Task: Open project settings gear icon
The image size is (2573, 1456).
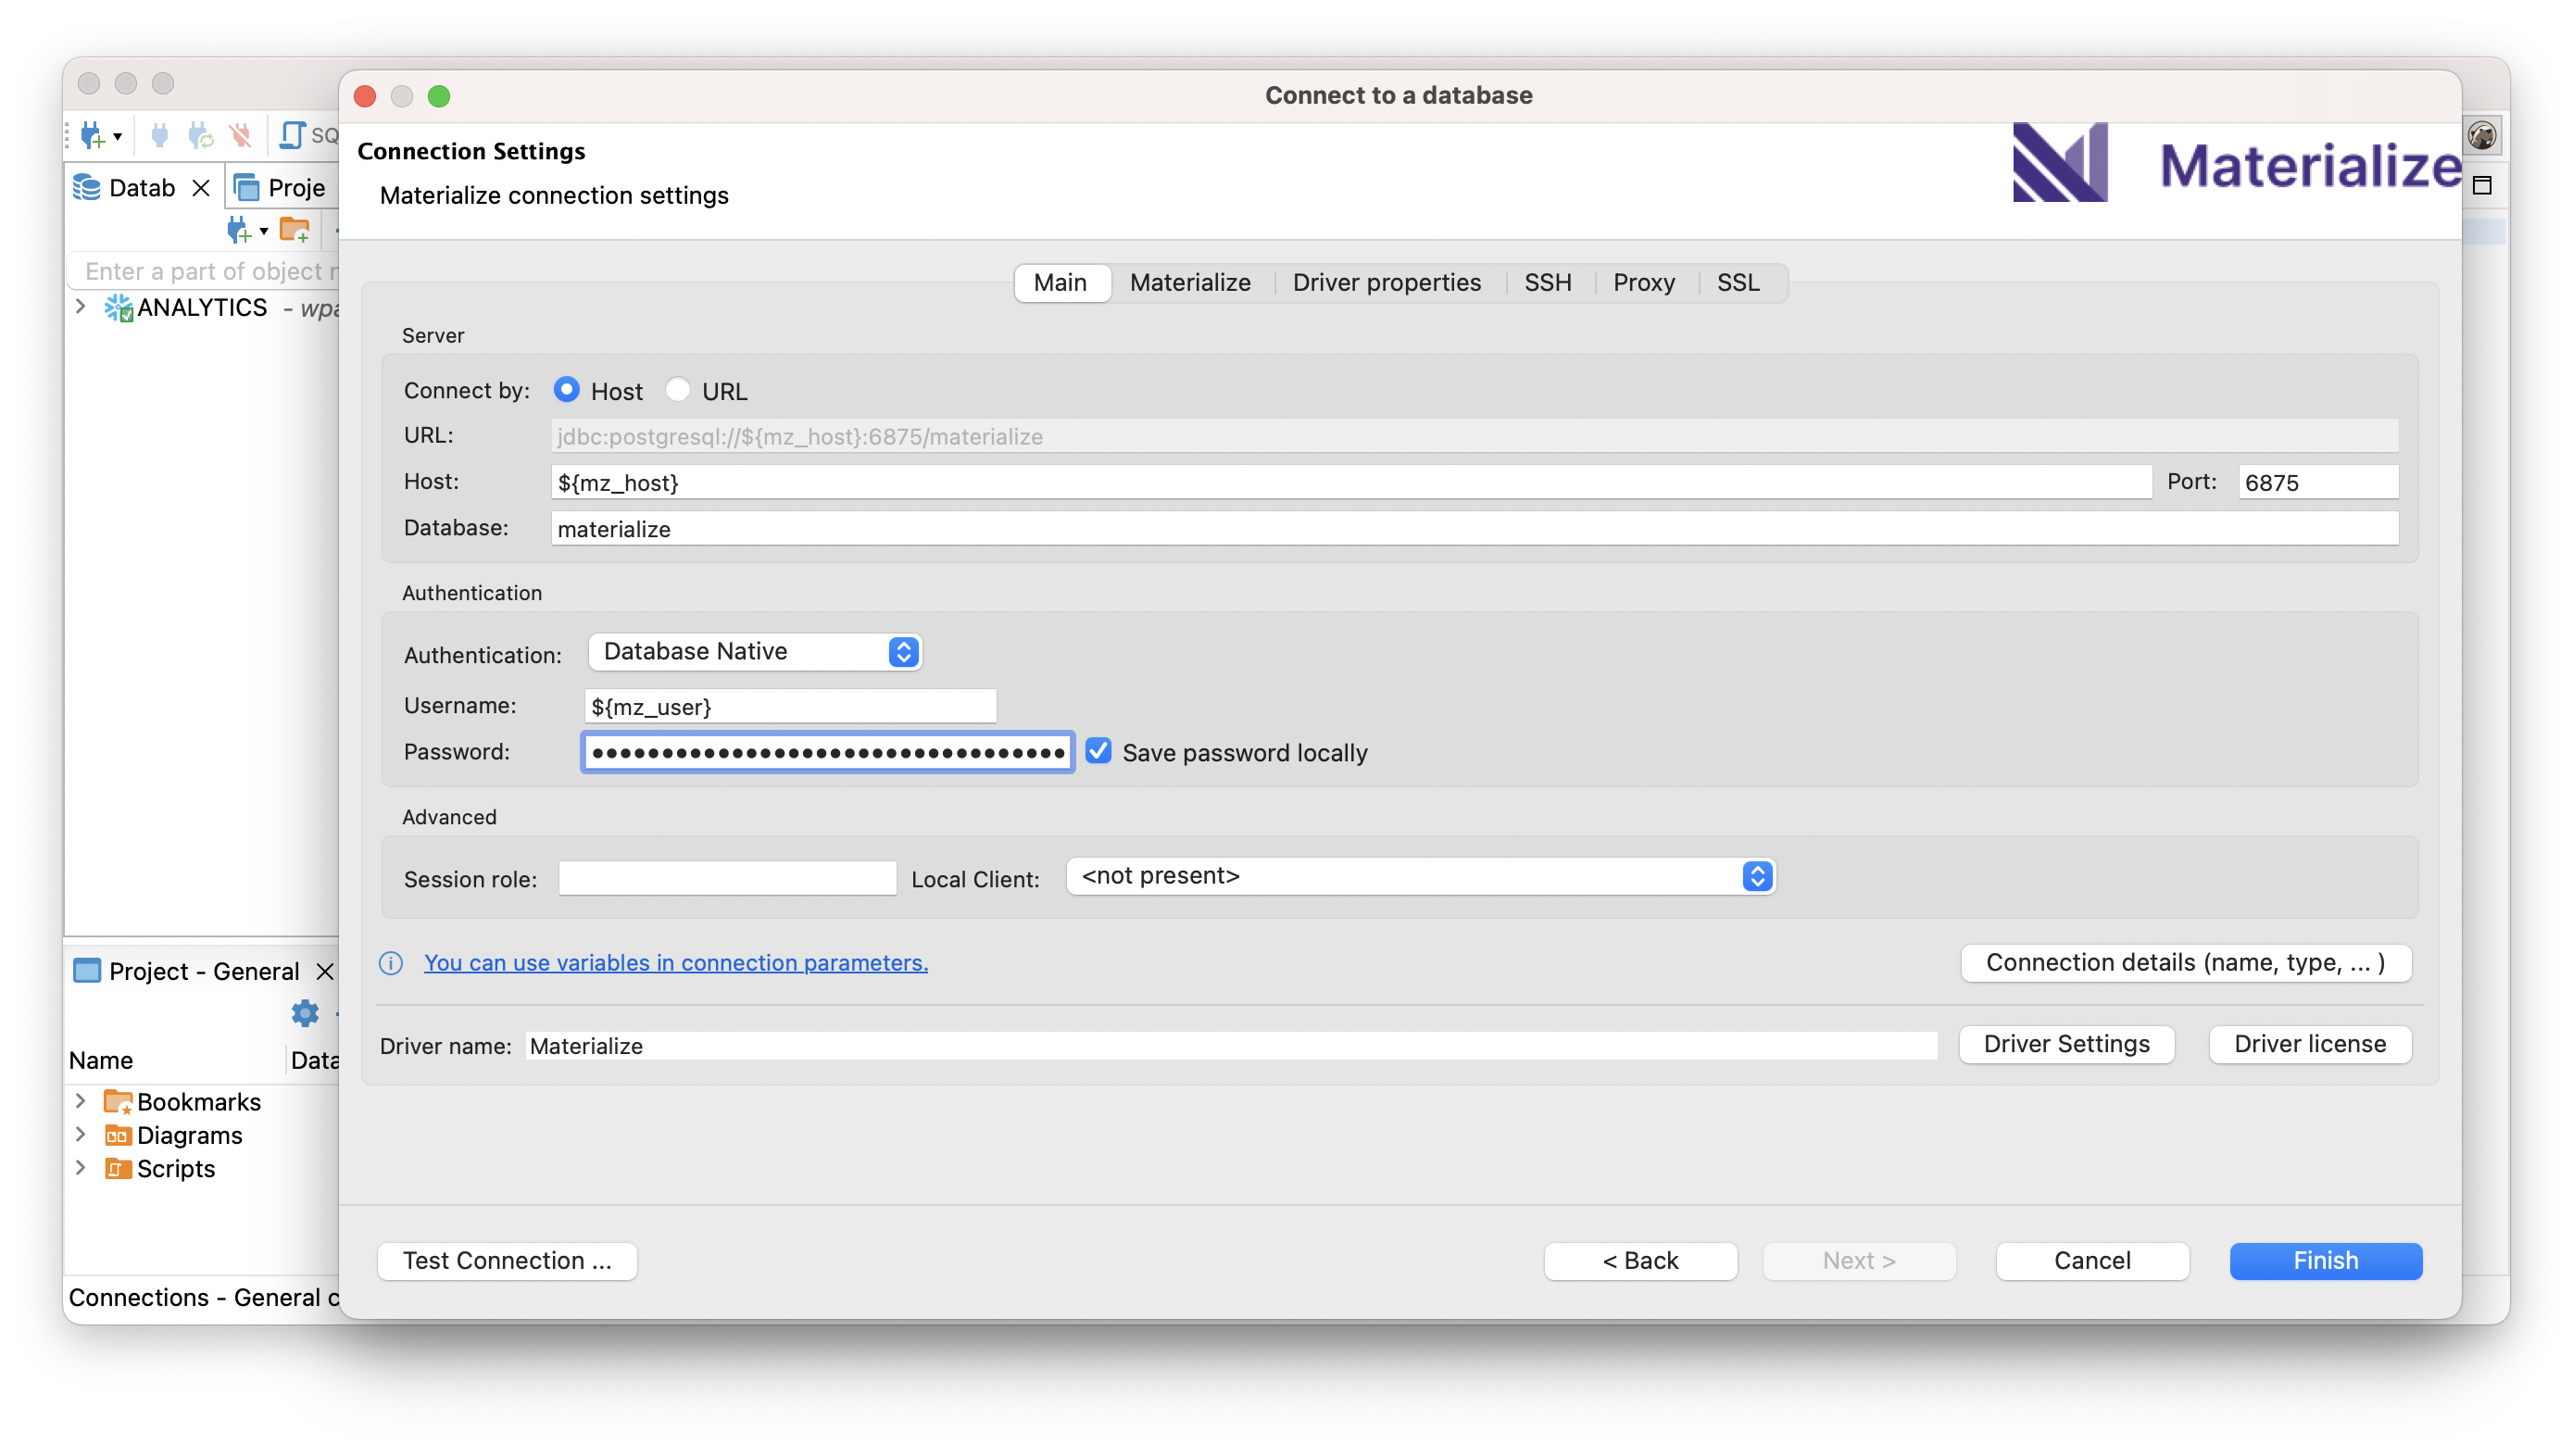Action: point(305,1013)
